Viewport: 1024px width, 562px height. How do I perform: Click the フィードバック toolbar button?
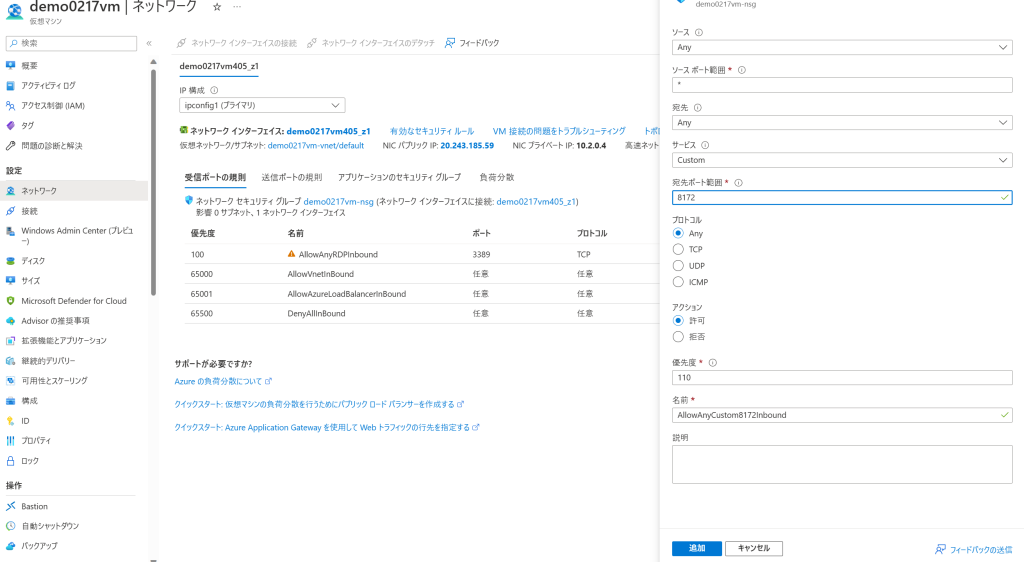(472, 43)
